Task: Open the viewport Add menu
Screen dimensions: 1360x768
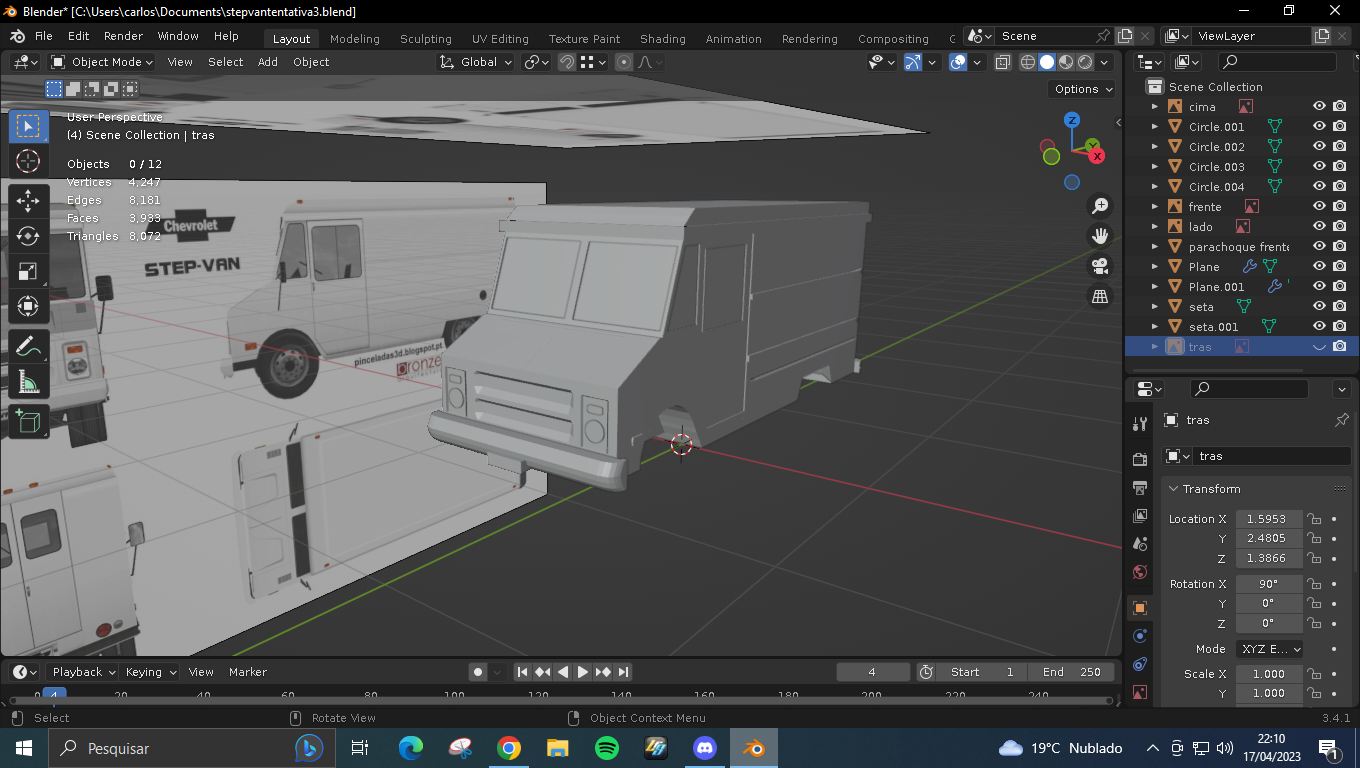Action: point(268,62)
